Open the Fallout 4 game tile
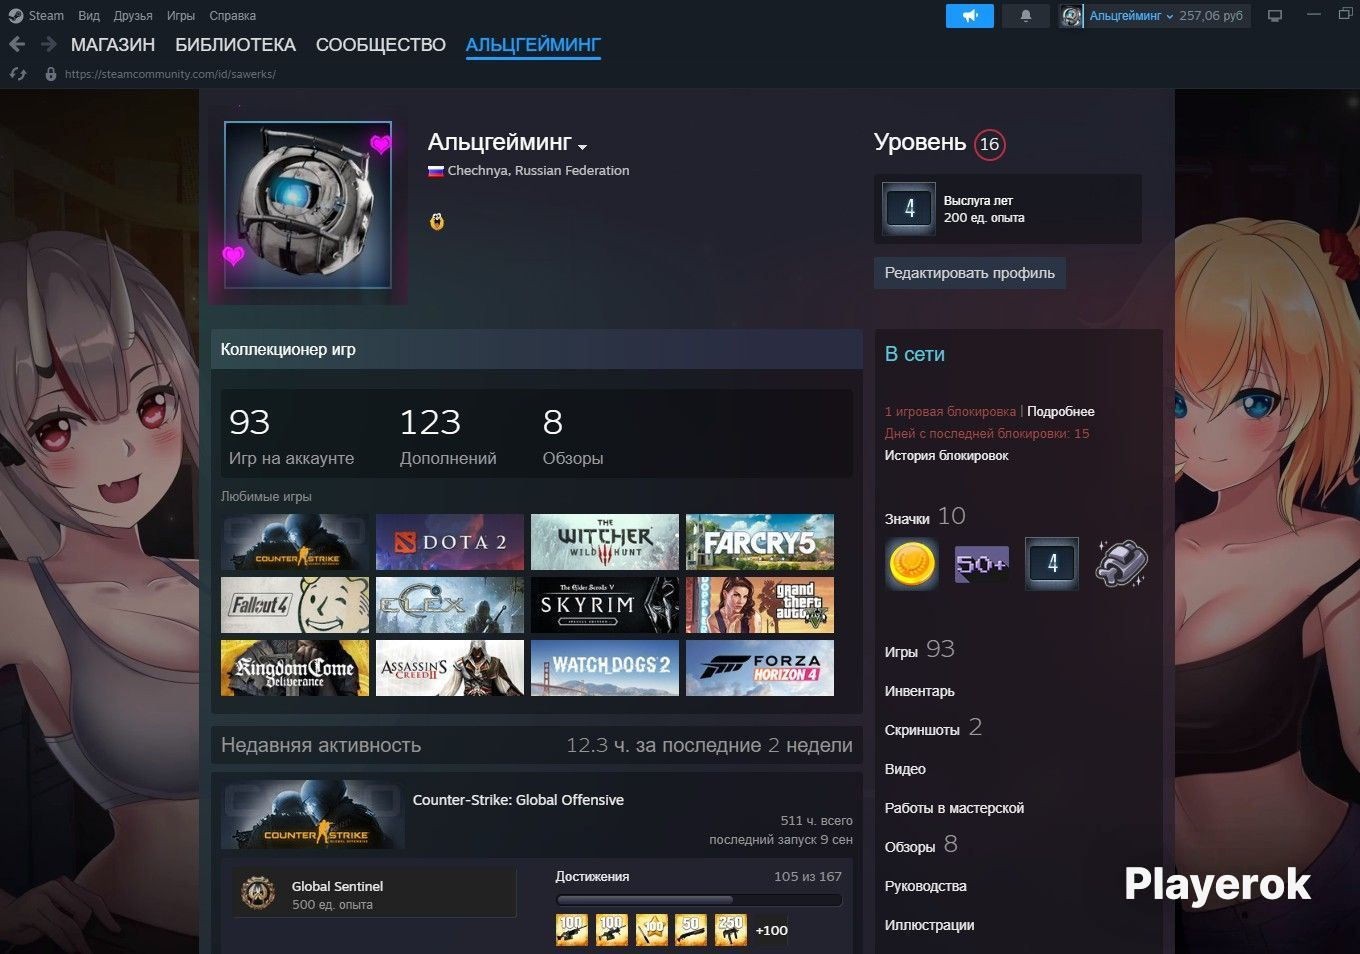Image resolution: width=1360 pixels, height=954 pixels. pos(295,605)
